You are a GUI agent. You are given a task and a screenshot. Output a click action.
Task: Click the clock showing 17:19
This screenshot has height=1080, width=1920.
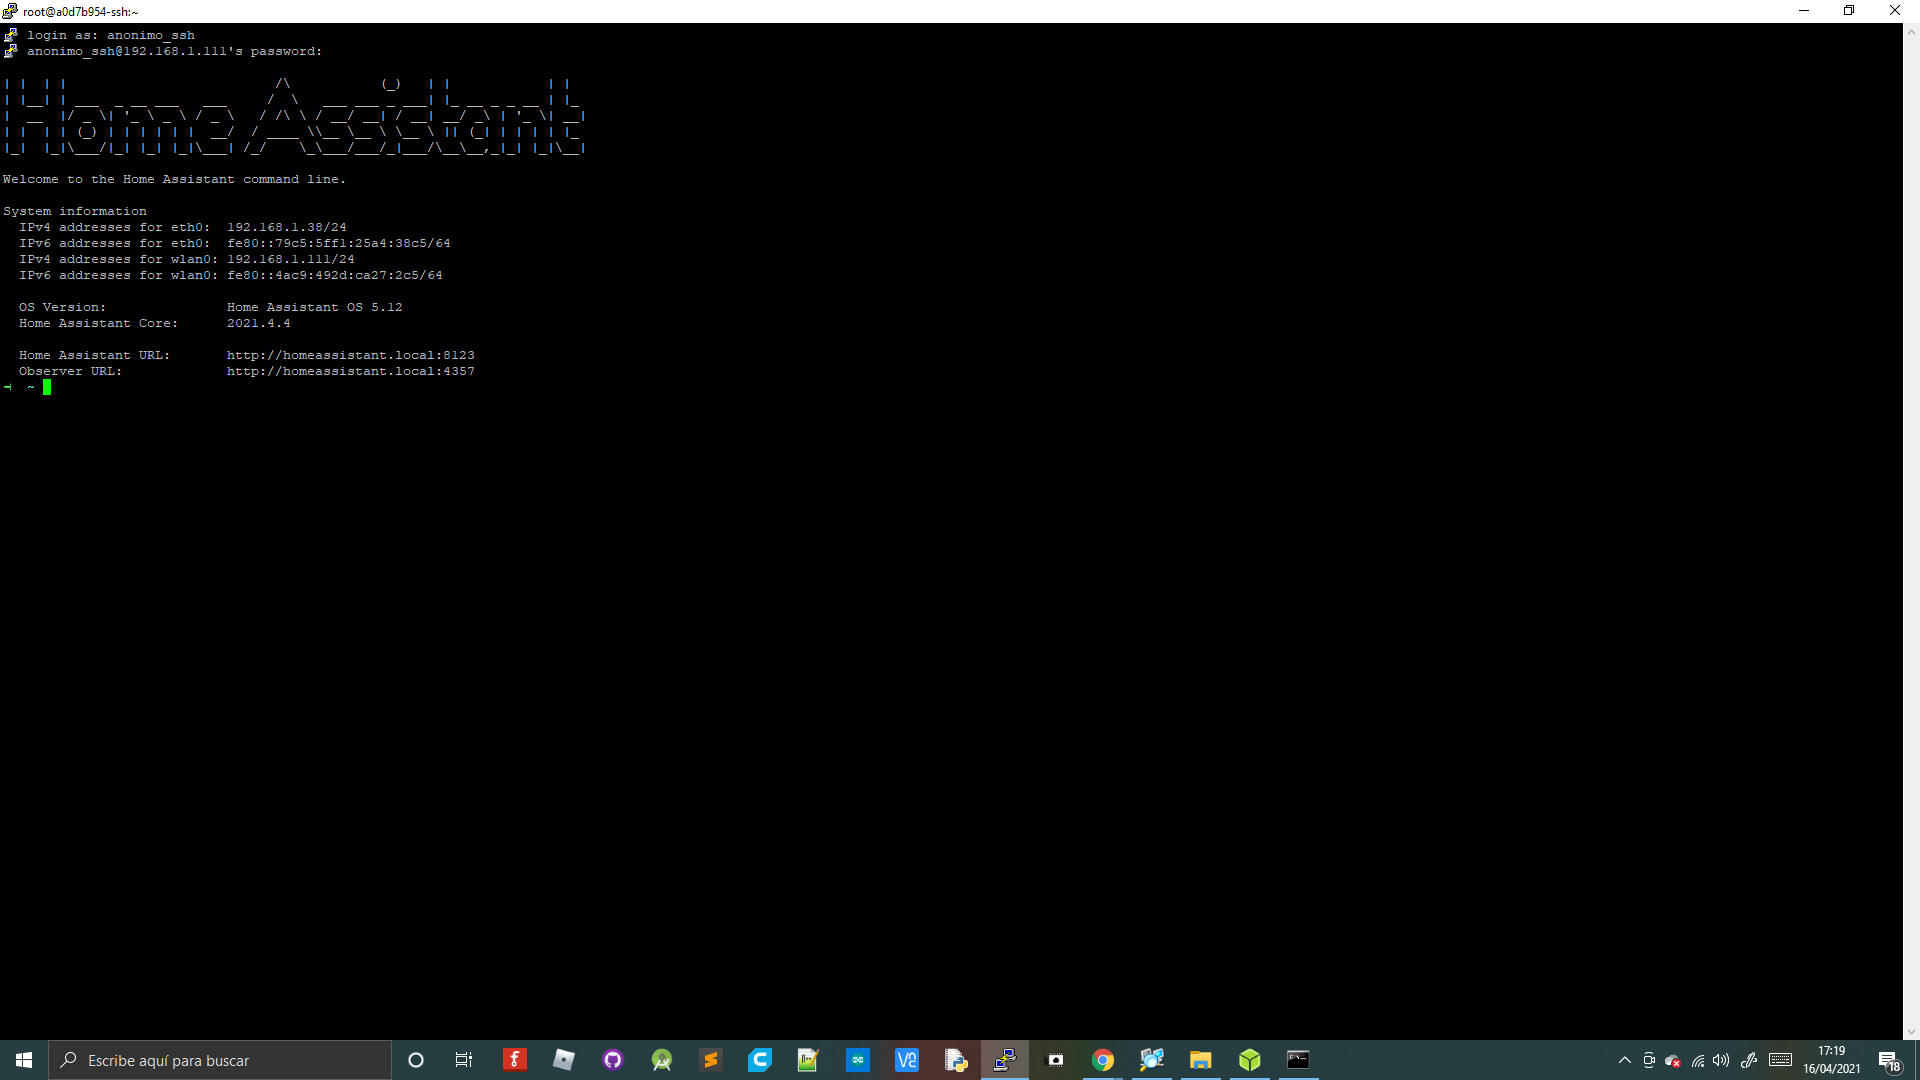tap(1832, 1060)
